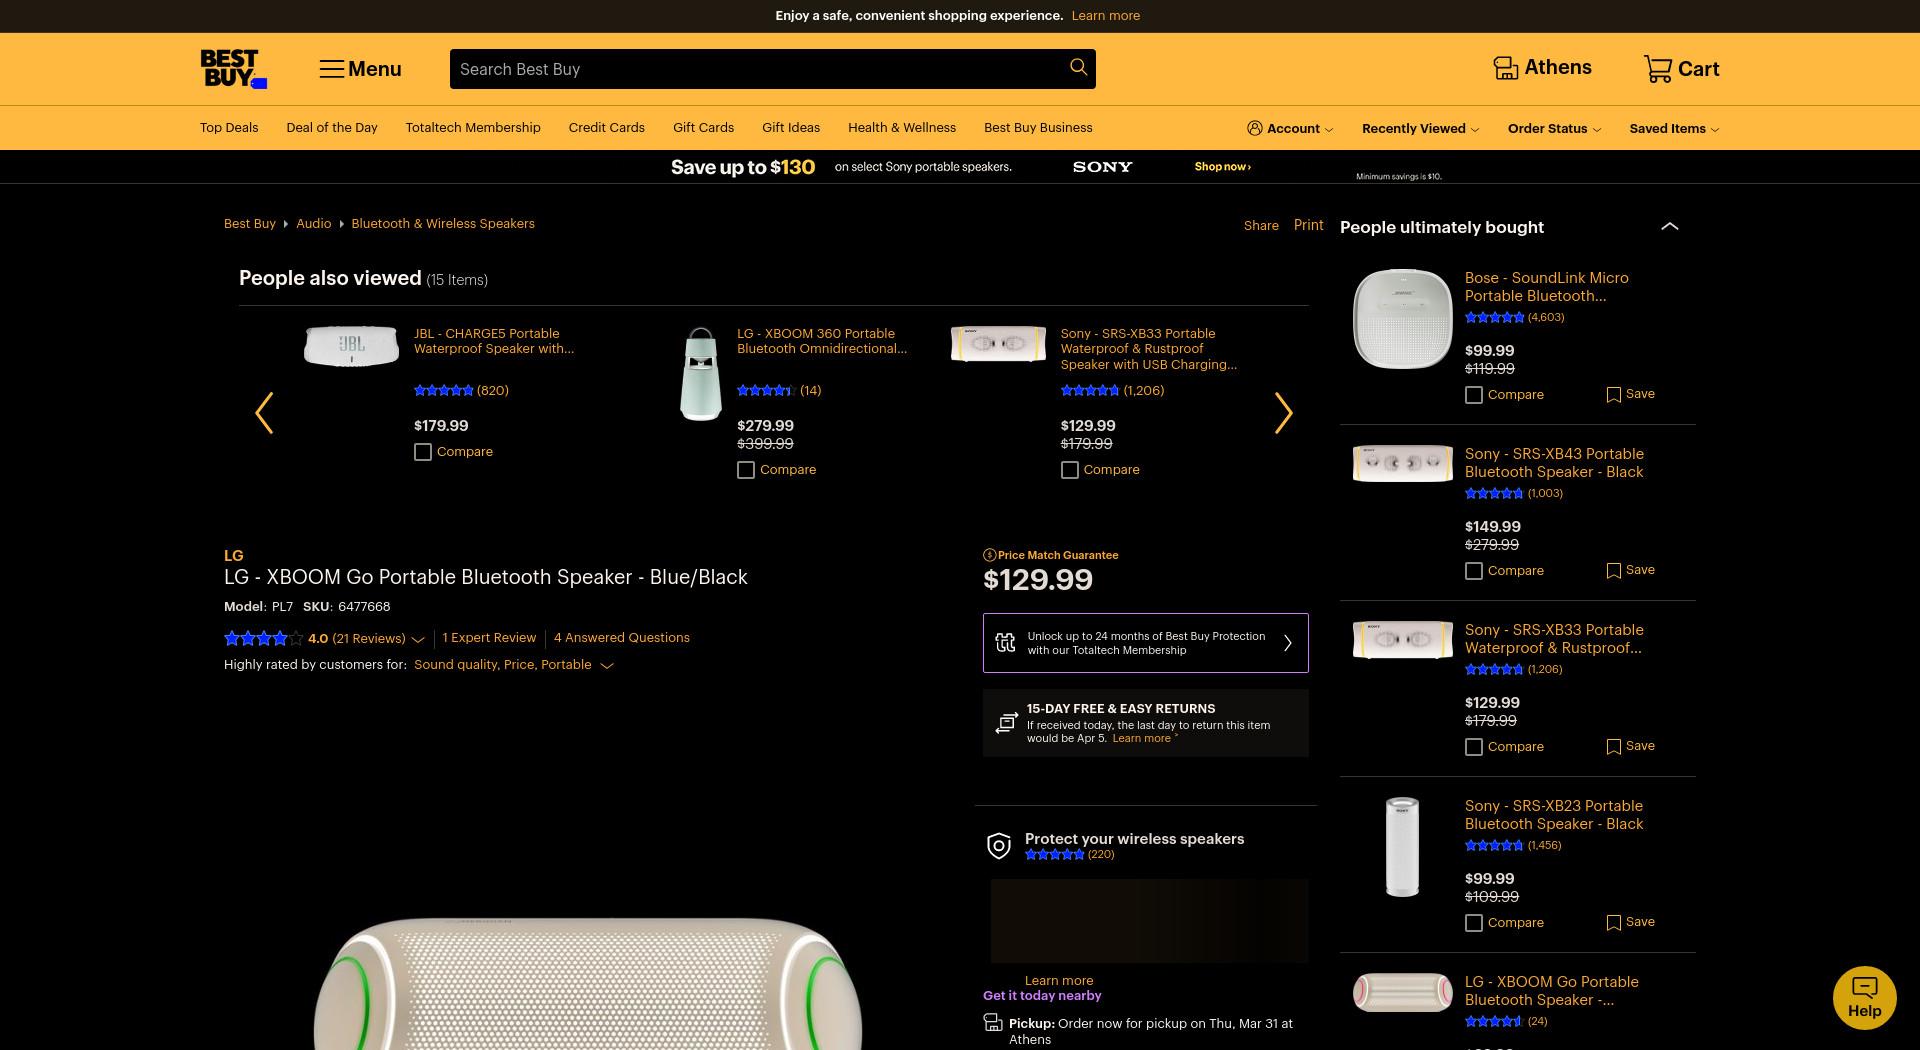Image resolution: width=1920 pixels, height=1050 pixels.
Task: Open Top Deals menu item
Action: (x=229, y=127)
